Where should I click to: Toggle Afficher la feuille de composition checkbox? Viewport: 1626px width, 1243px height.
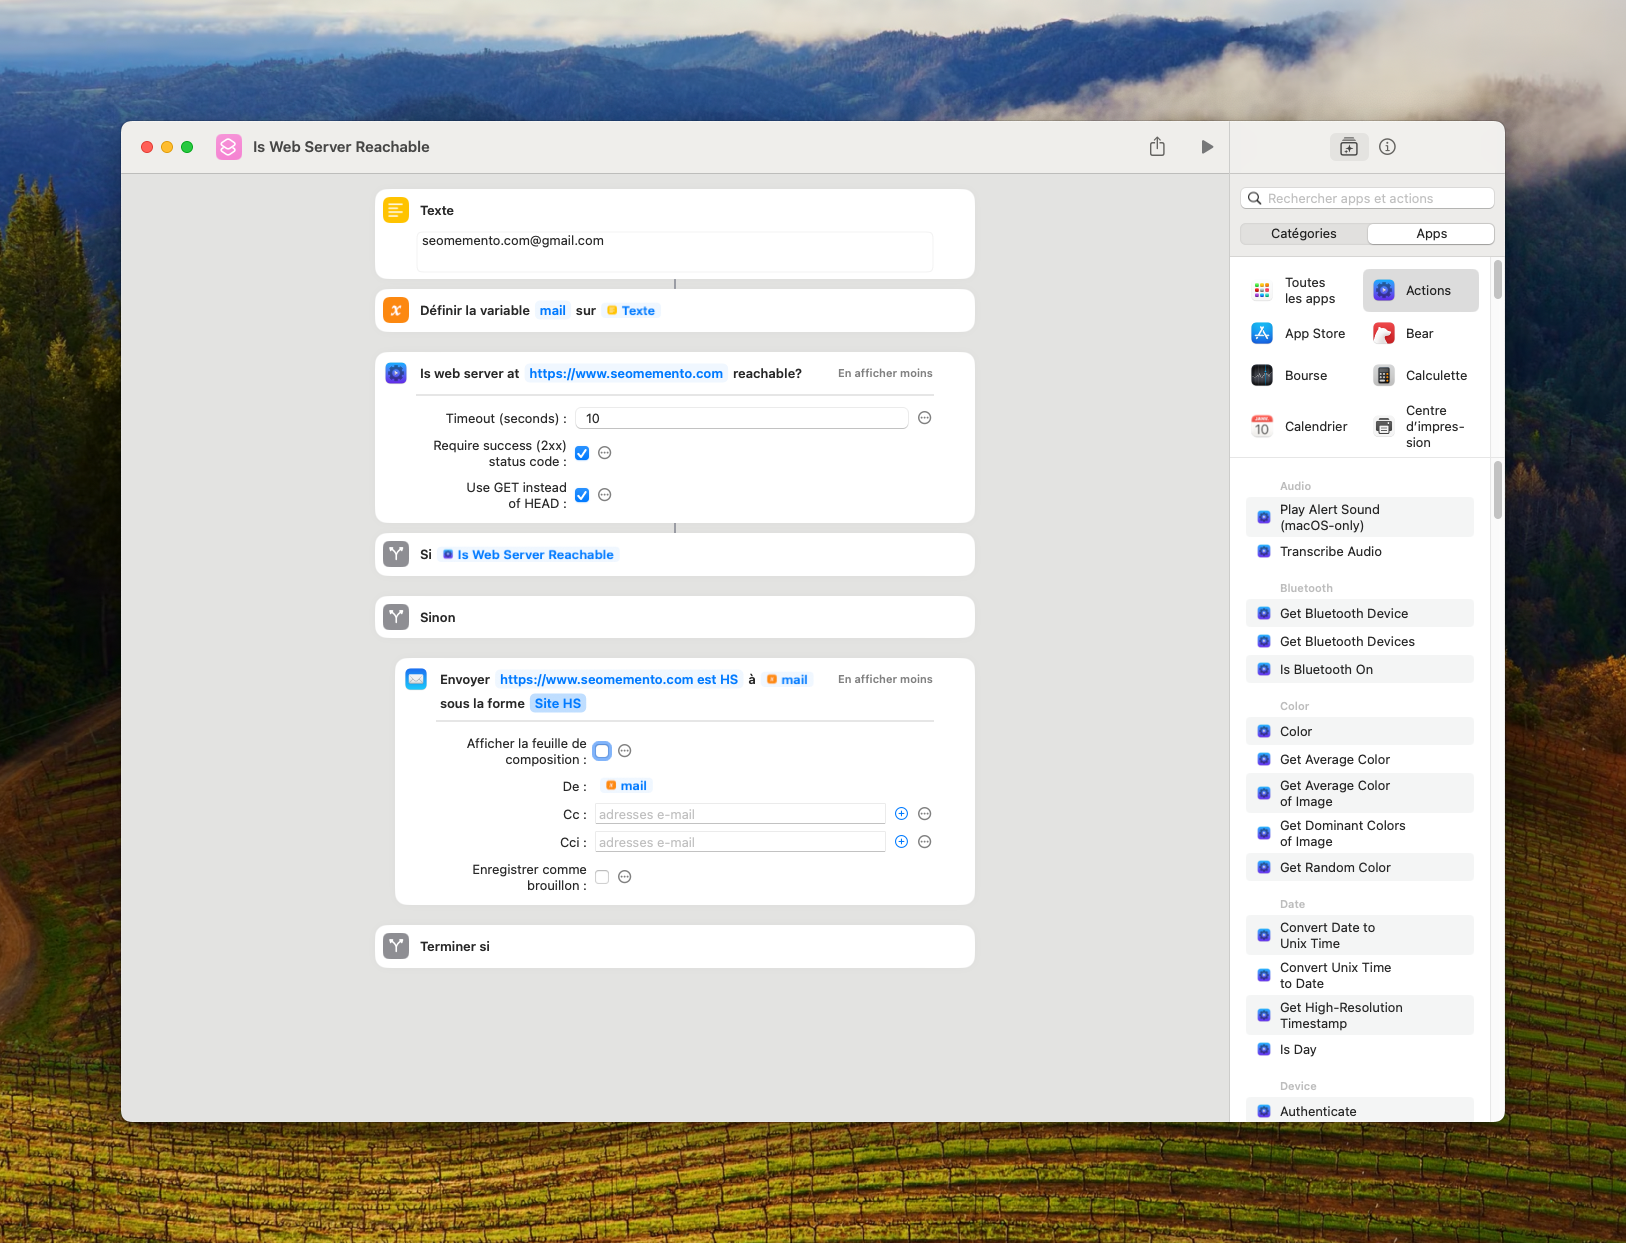602,751
